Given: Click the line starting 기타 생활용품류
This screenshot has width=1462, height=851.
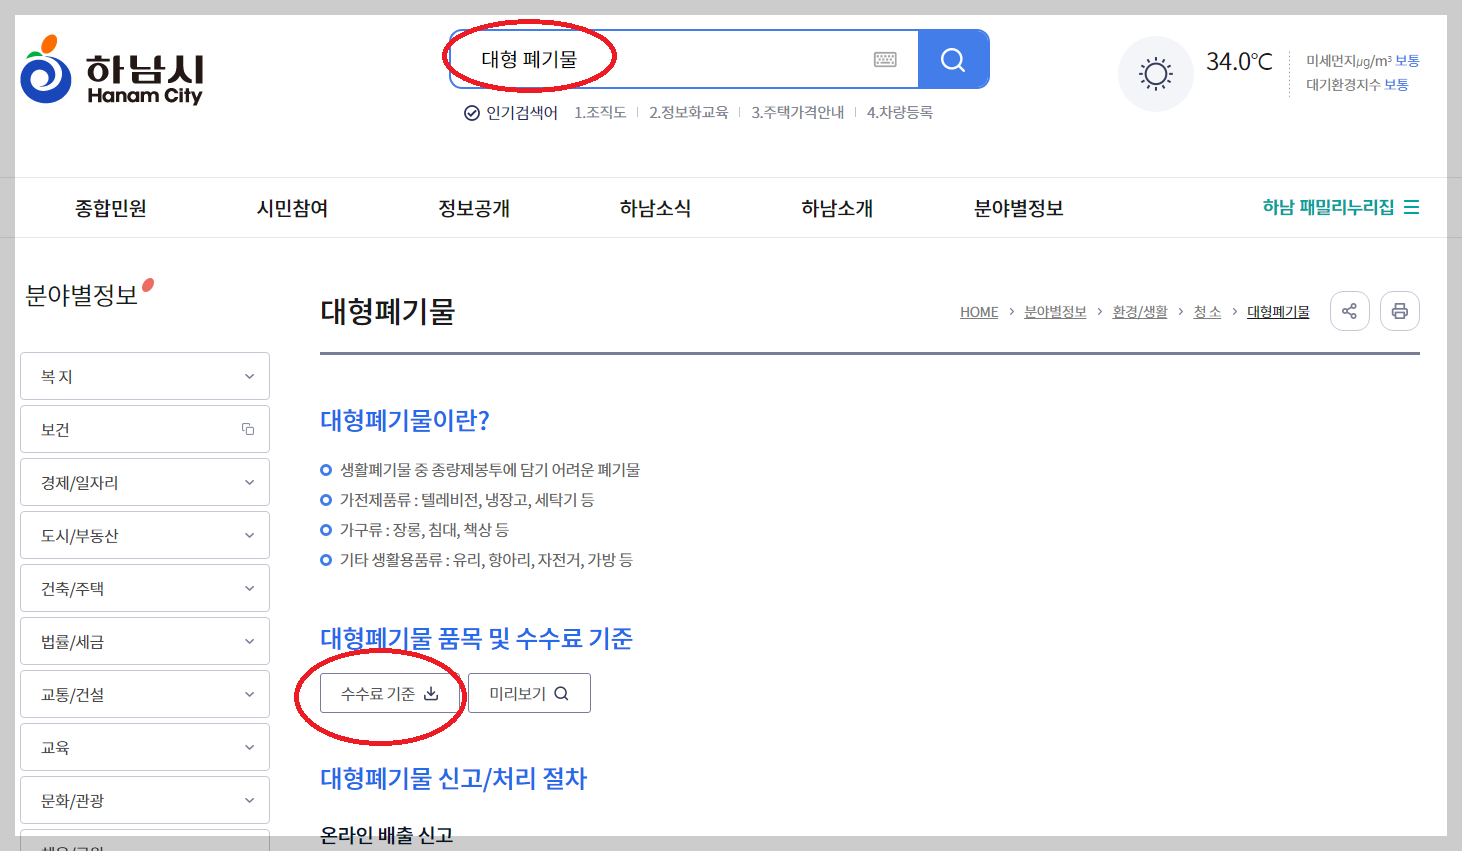Looking at the screenshot, I should coord(486,560).
